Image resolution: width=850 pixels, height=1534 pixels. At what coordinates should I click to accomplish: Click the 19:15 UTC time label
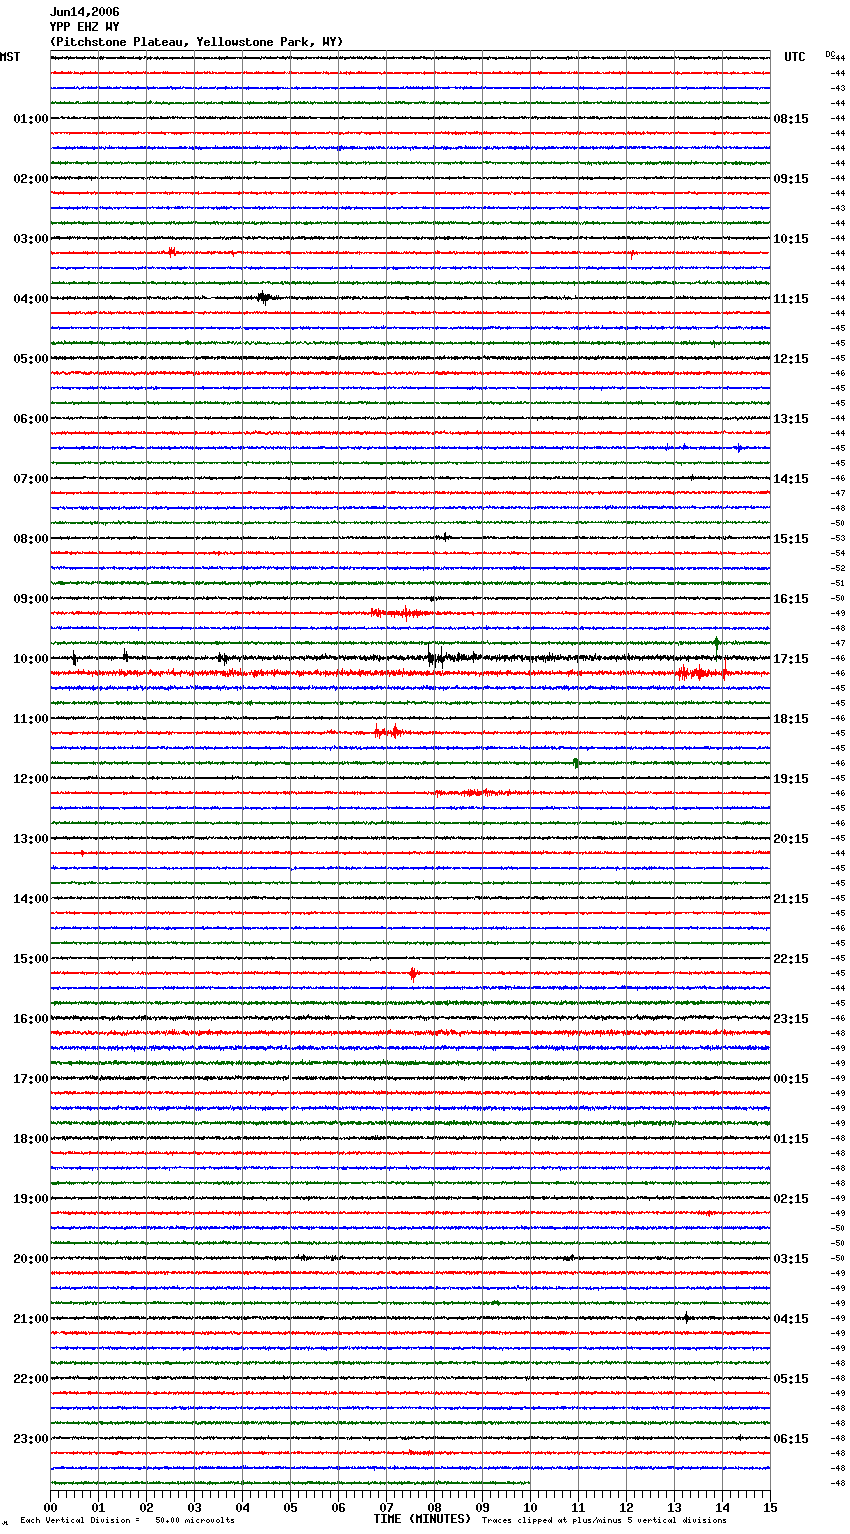791,779
